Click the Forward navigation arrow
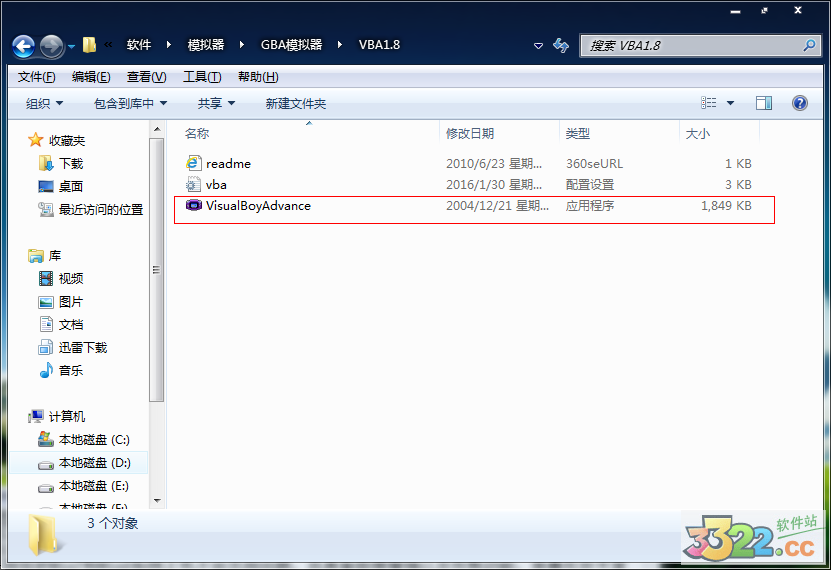831x570 pixels. point(51,47)
